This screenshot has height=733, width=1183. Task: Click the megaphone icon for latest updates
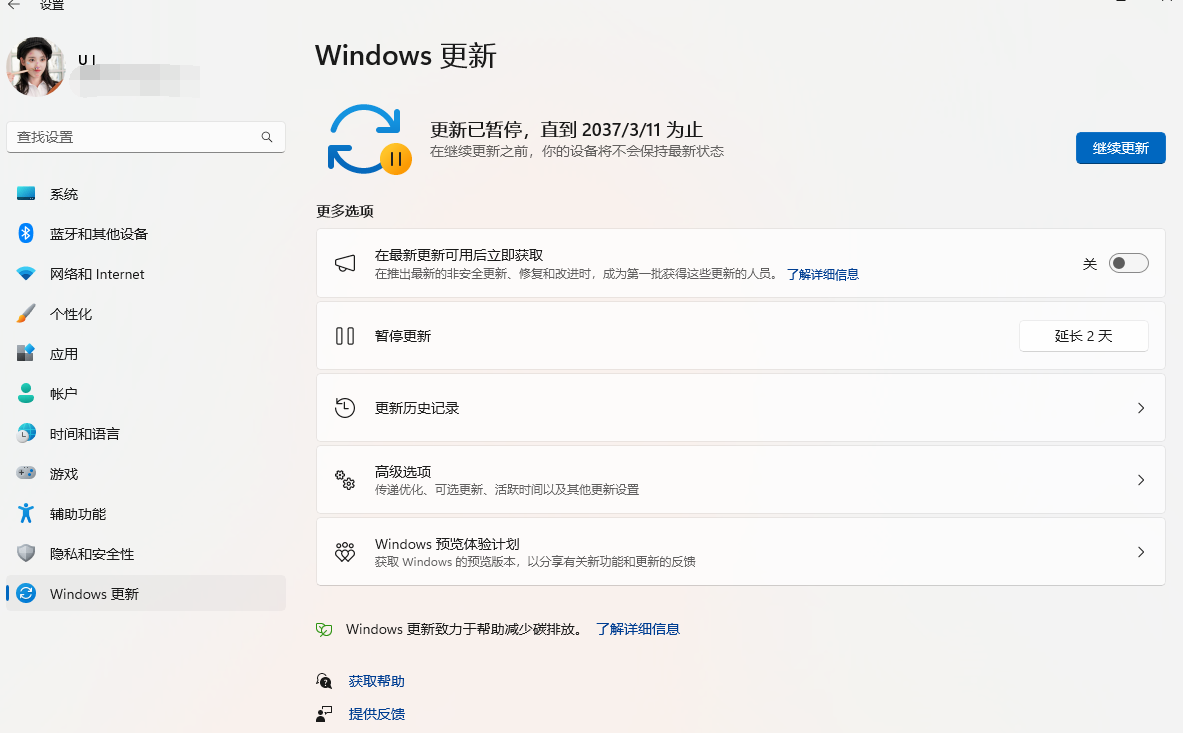pos(345,263)
